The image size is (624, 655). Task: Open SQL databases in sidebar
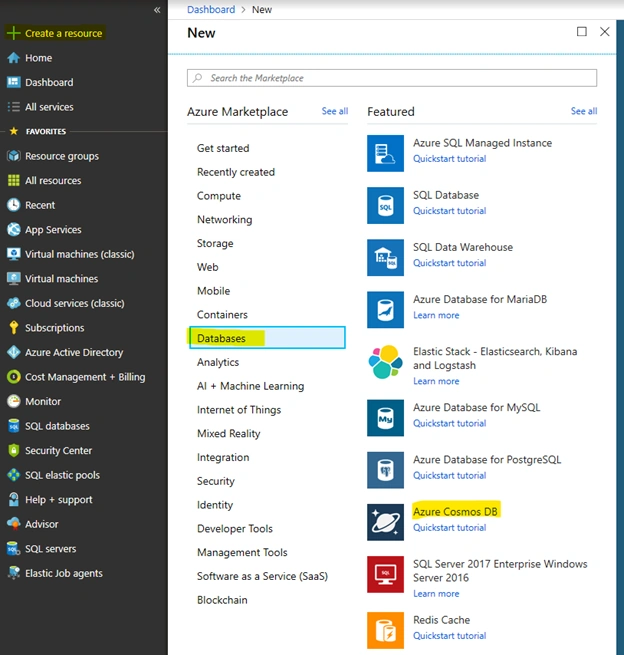point(57,426)
